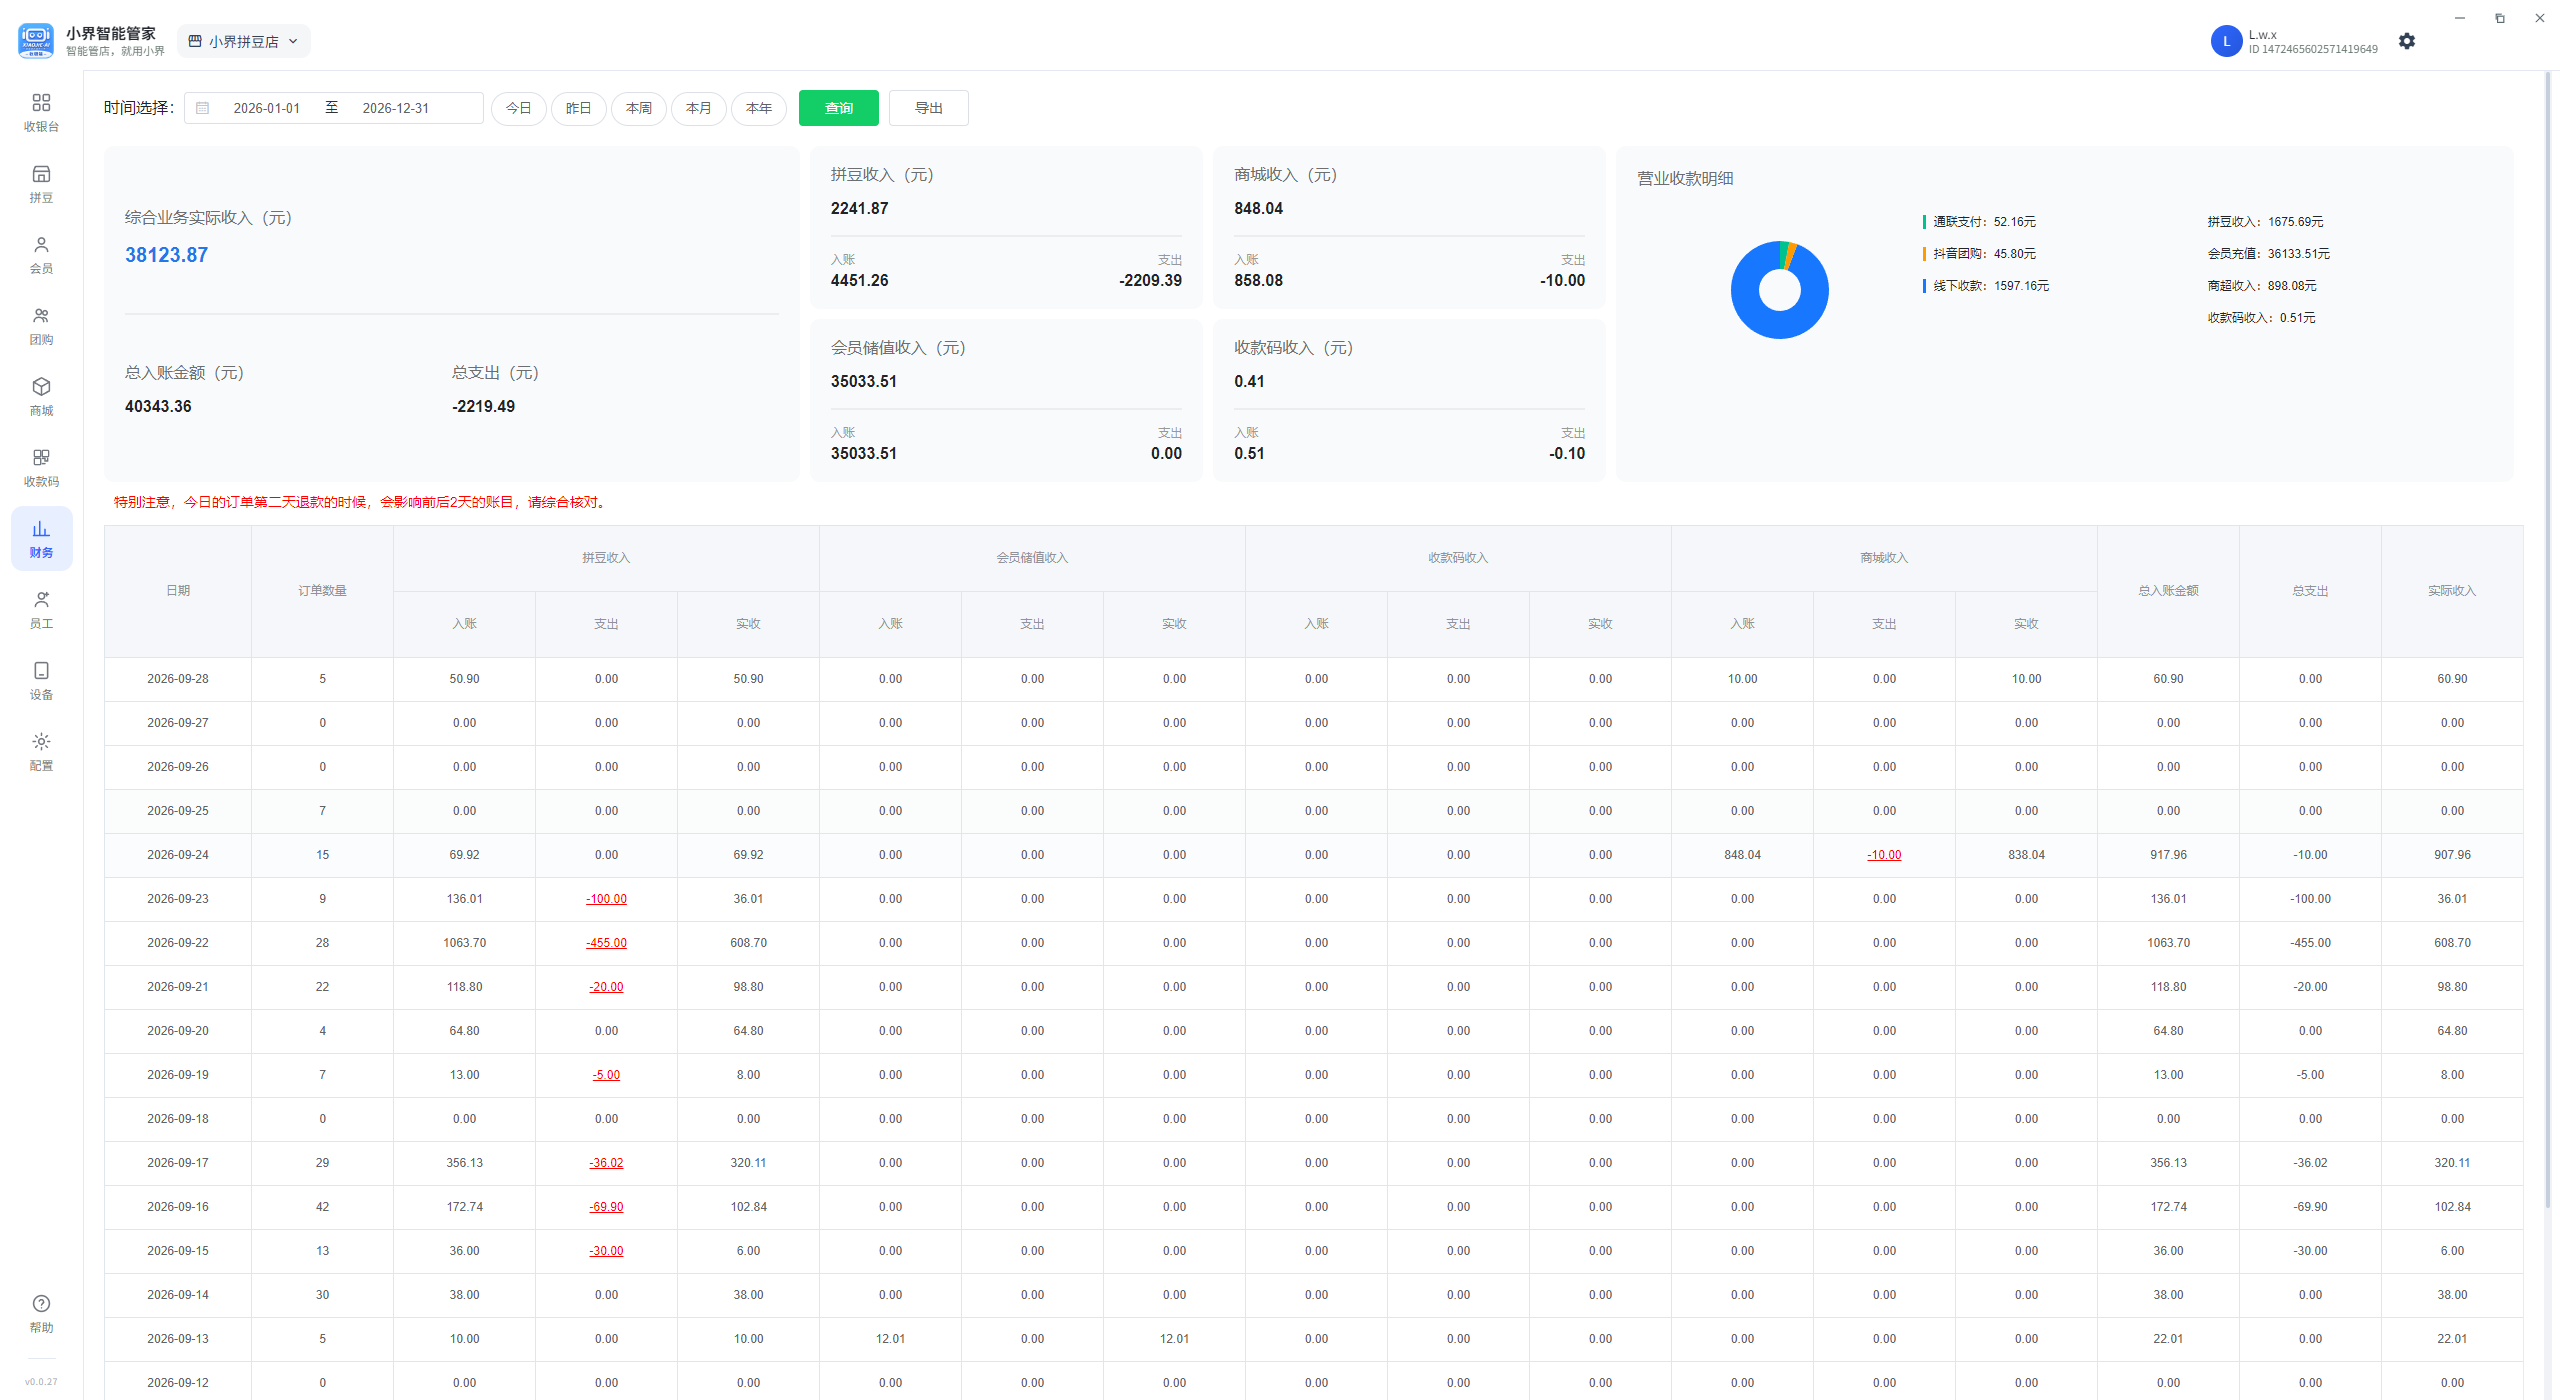Open the -100.00 refund link for 2026-09-23
Screen dimensions: 2560x1400
[606, 899]
